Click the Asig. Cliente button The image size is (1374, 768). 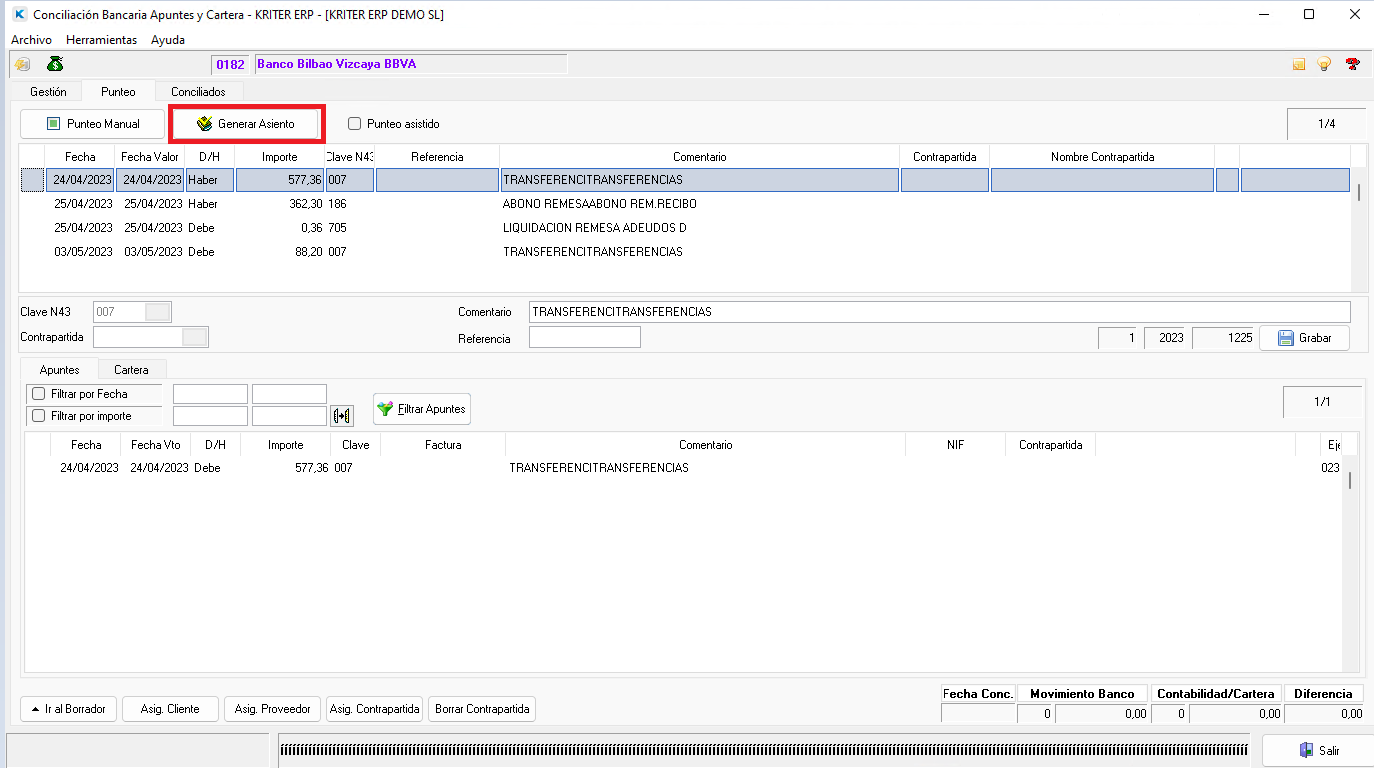click(169, 709)
